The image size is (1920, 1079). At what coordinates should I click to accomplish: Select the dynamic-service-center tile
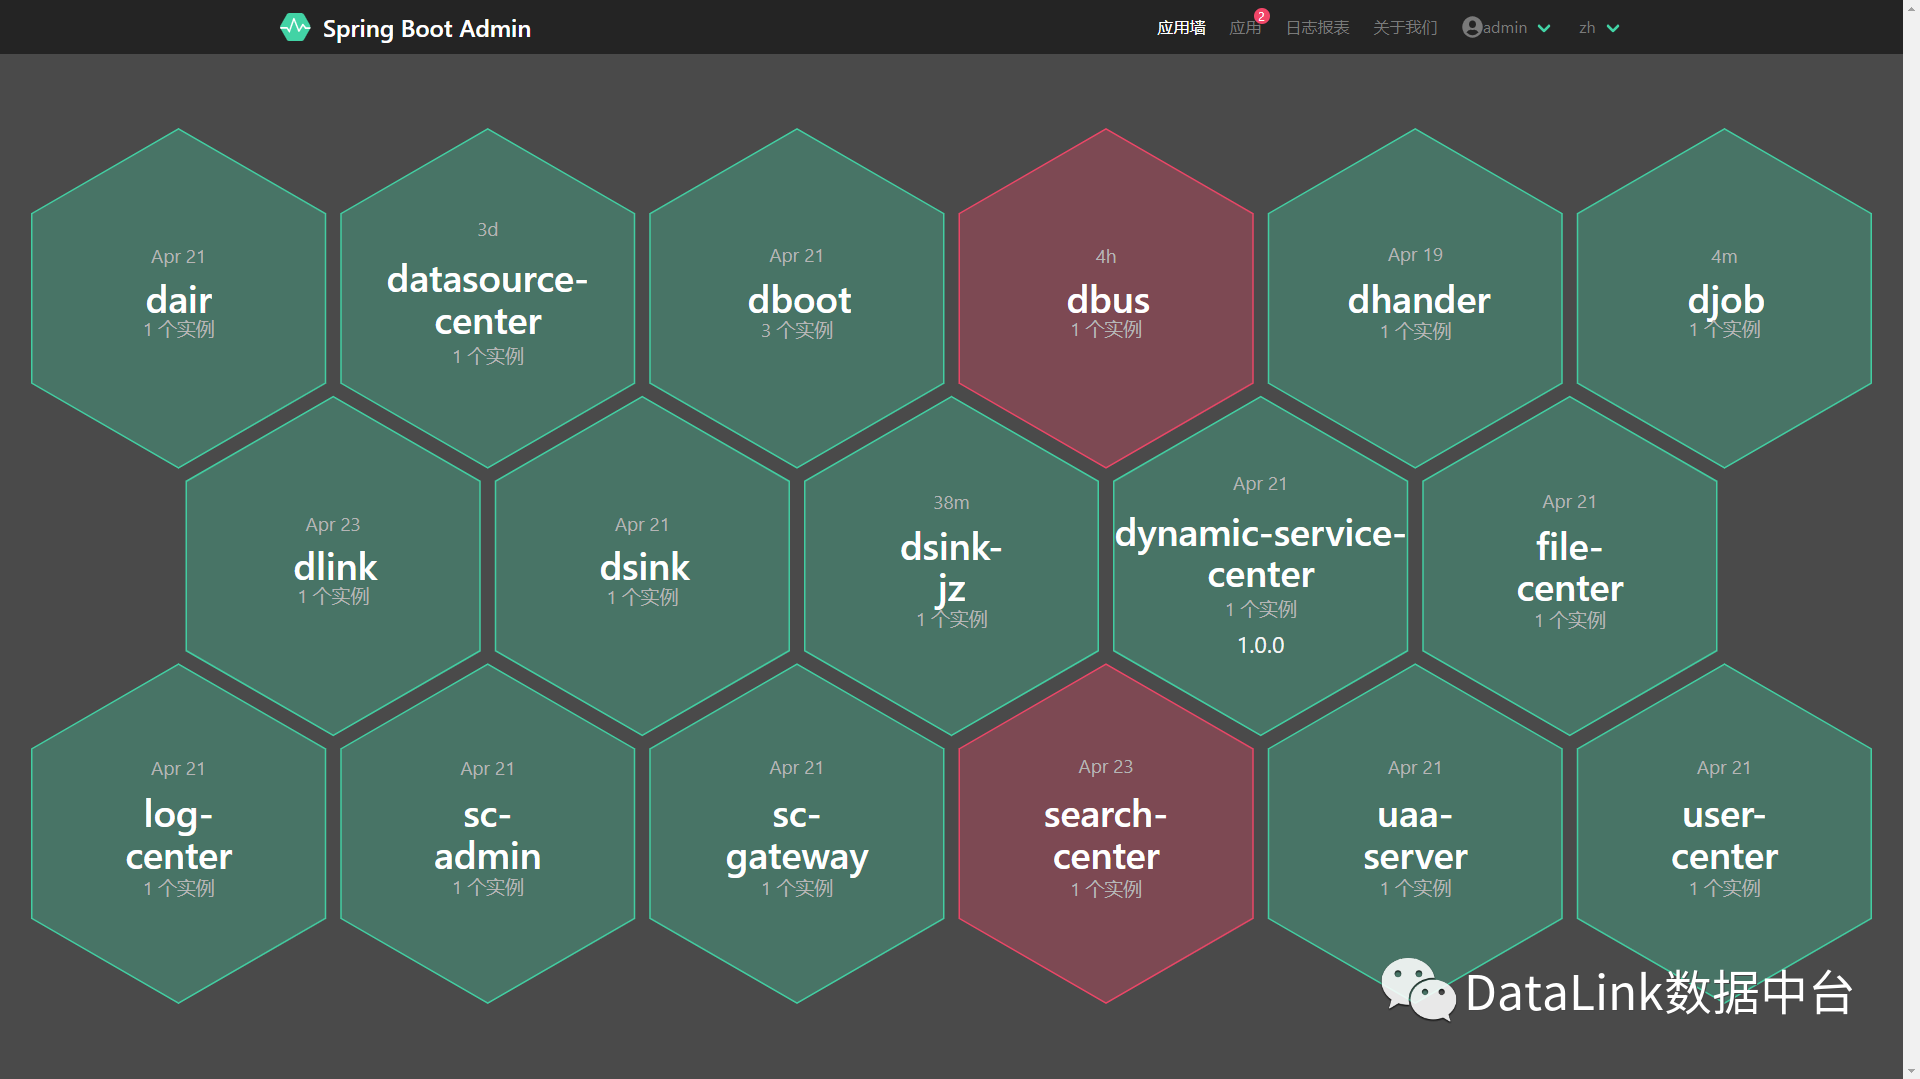click(1260, 566)
